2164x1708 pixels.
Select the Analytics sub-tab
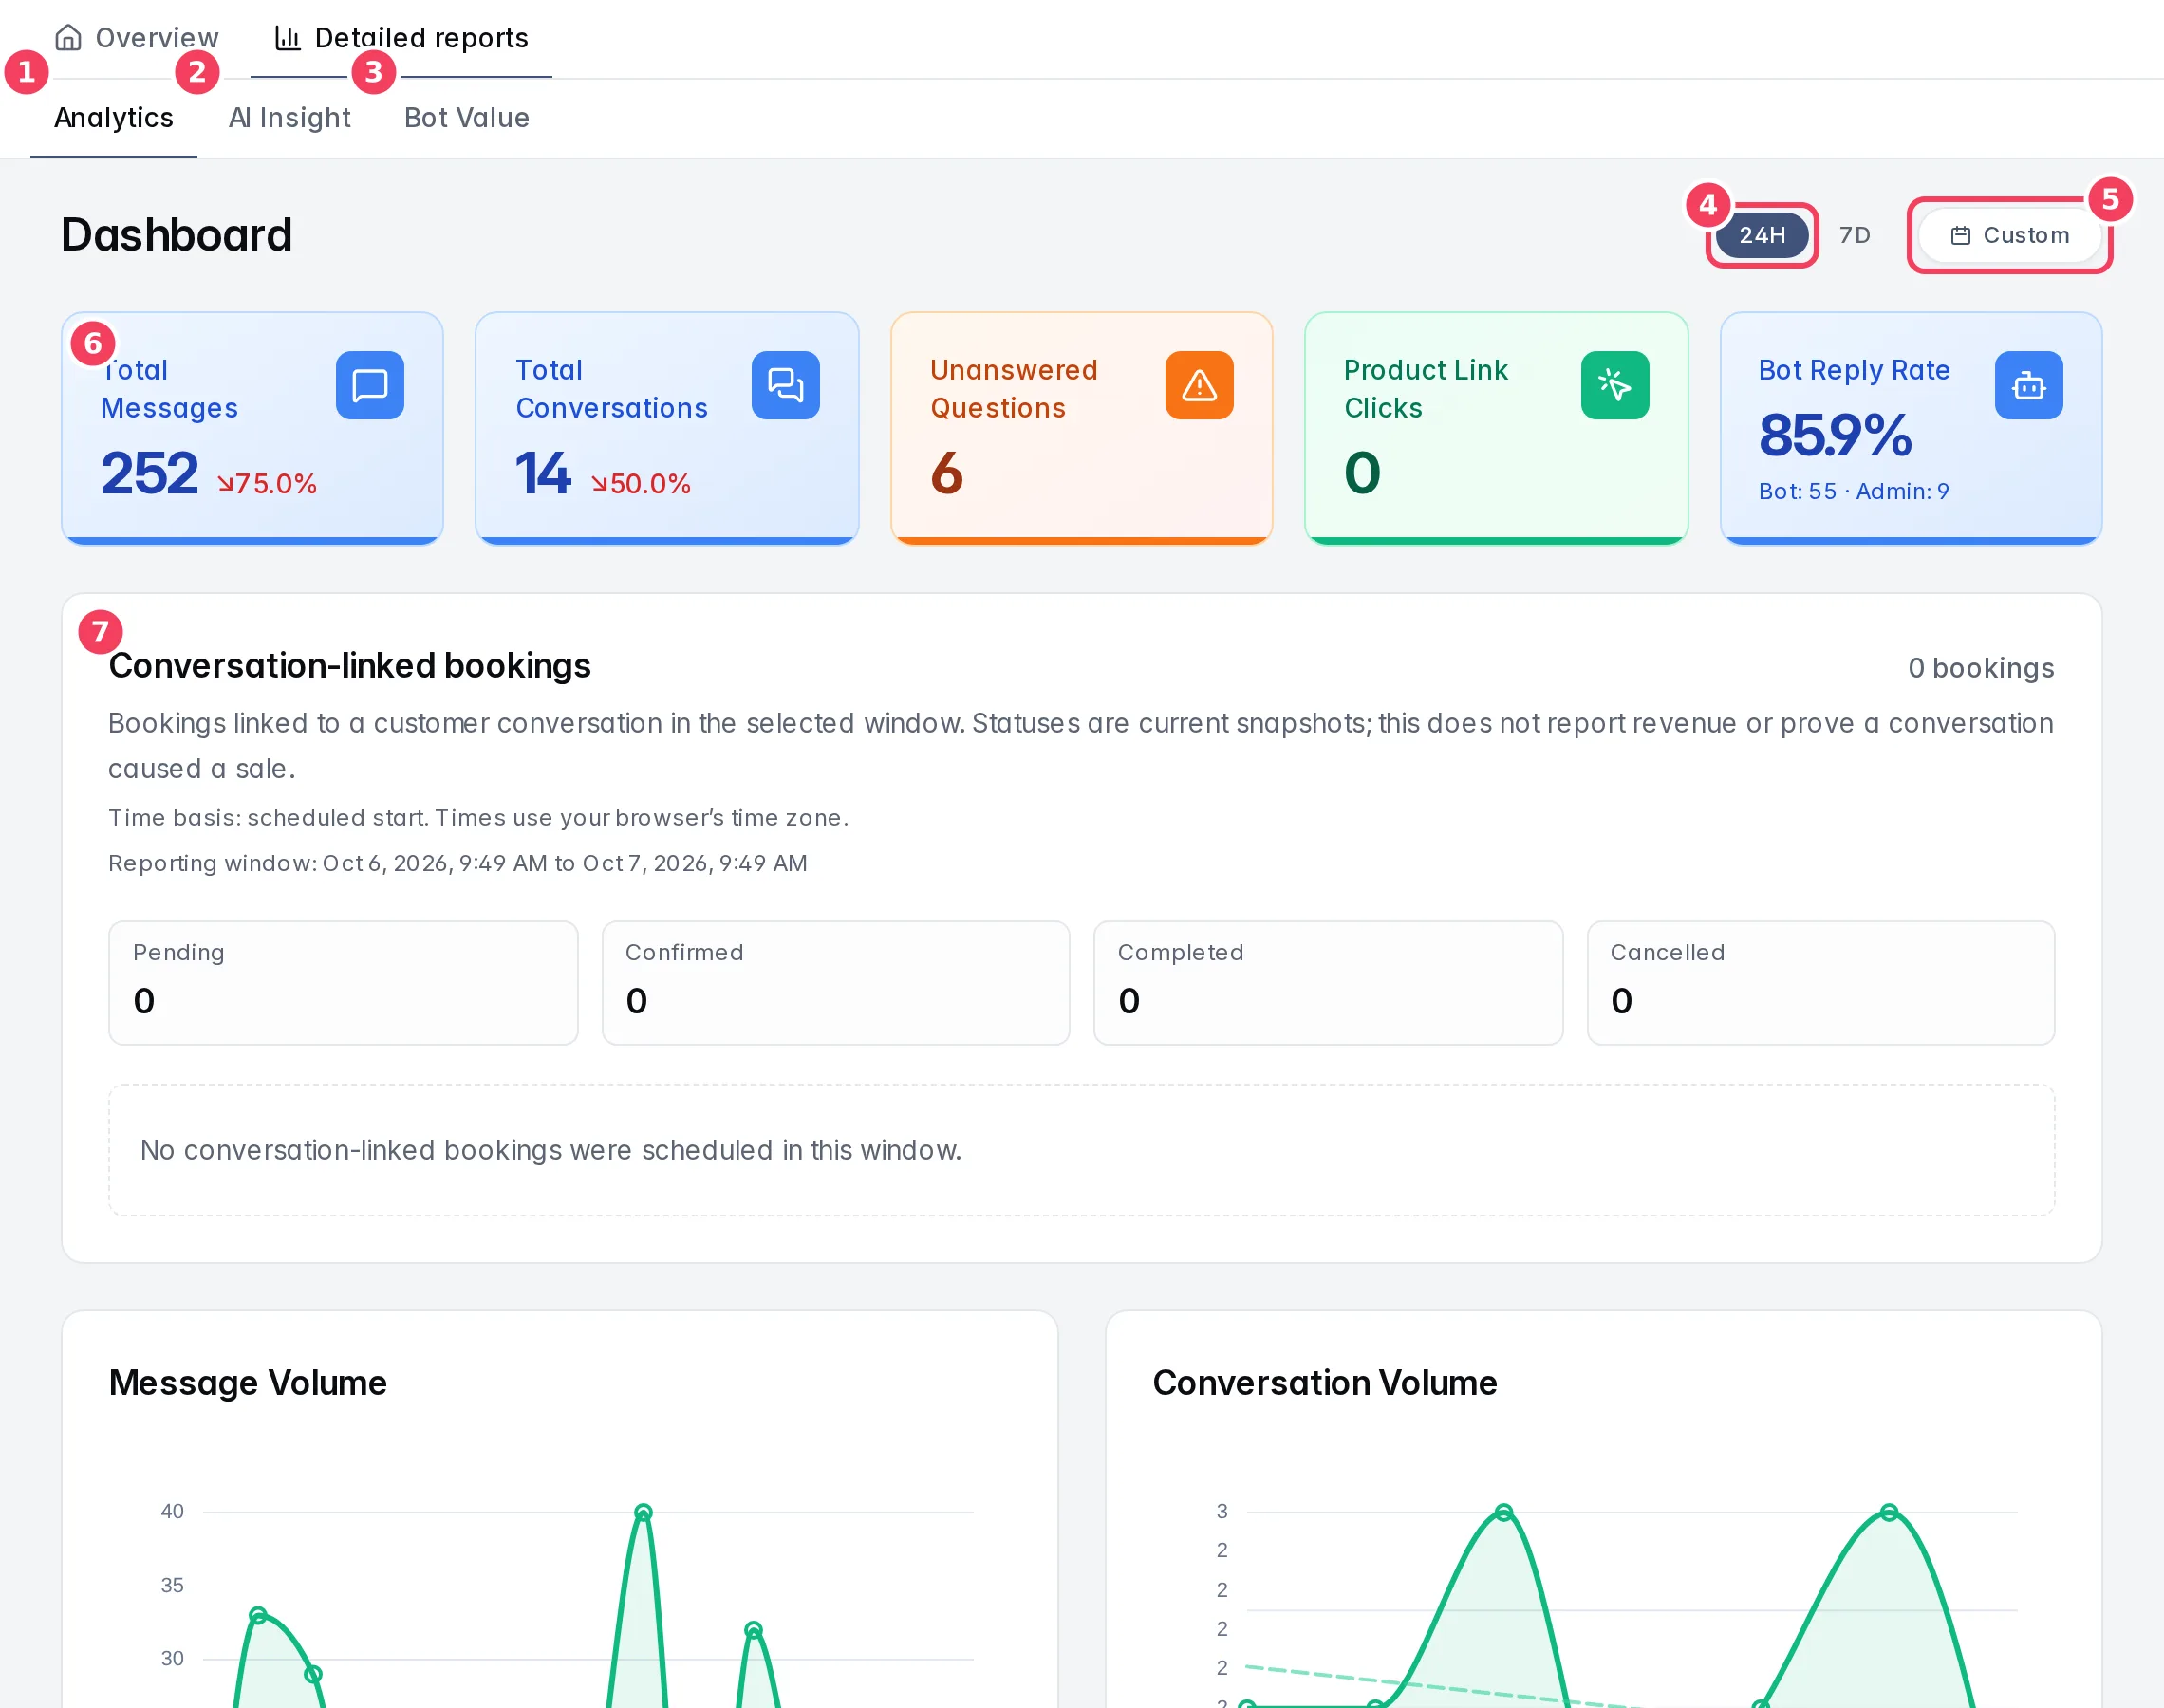(113, 118)
